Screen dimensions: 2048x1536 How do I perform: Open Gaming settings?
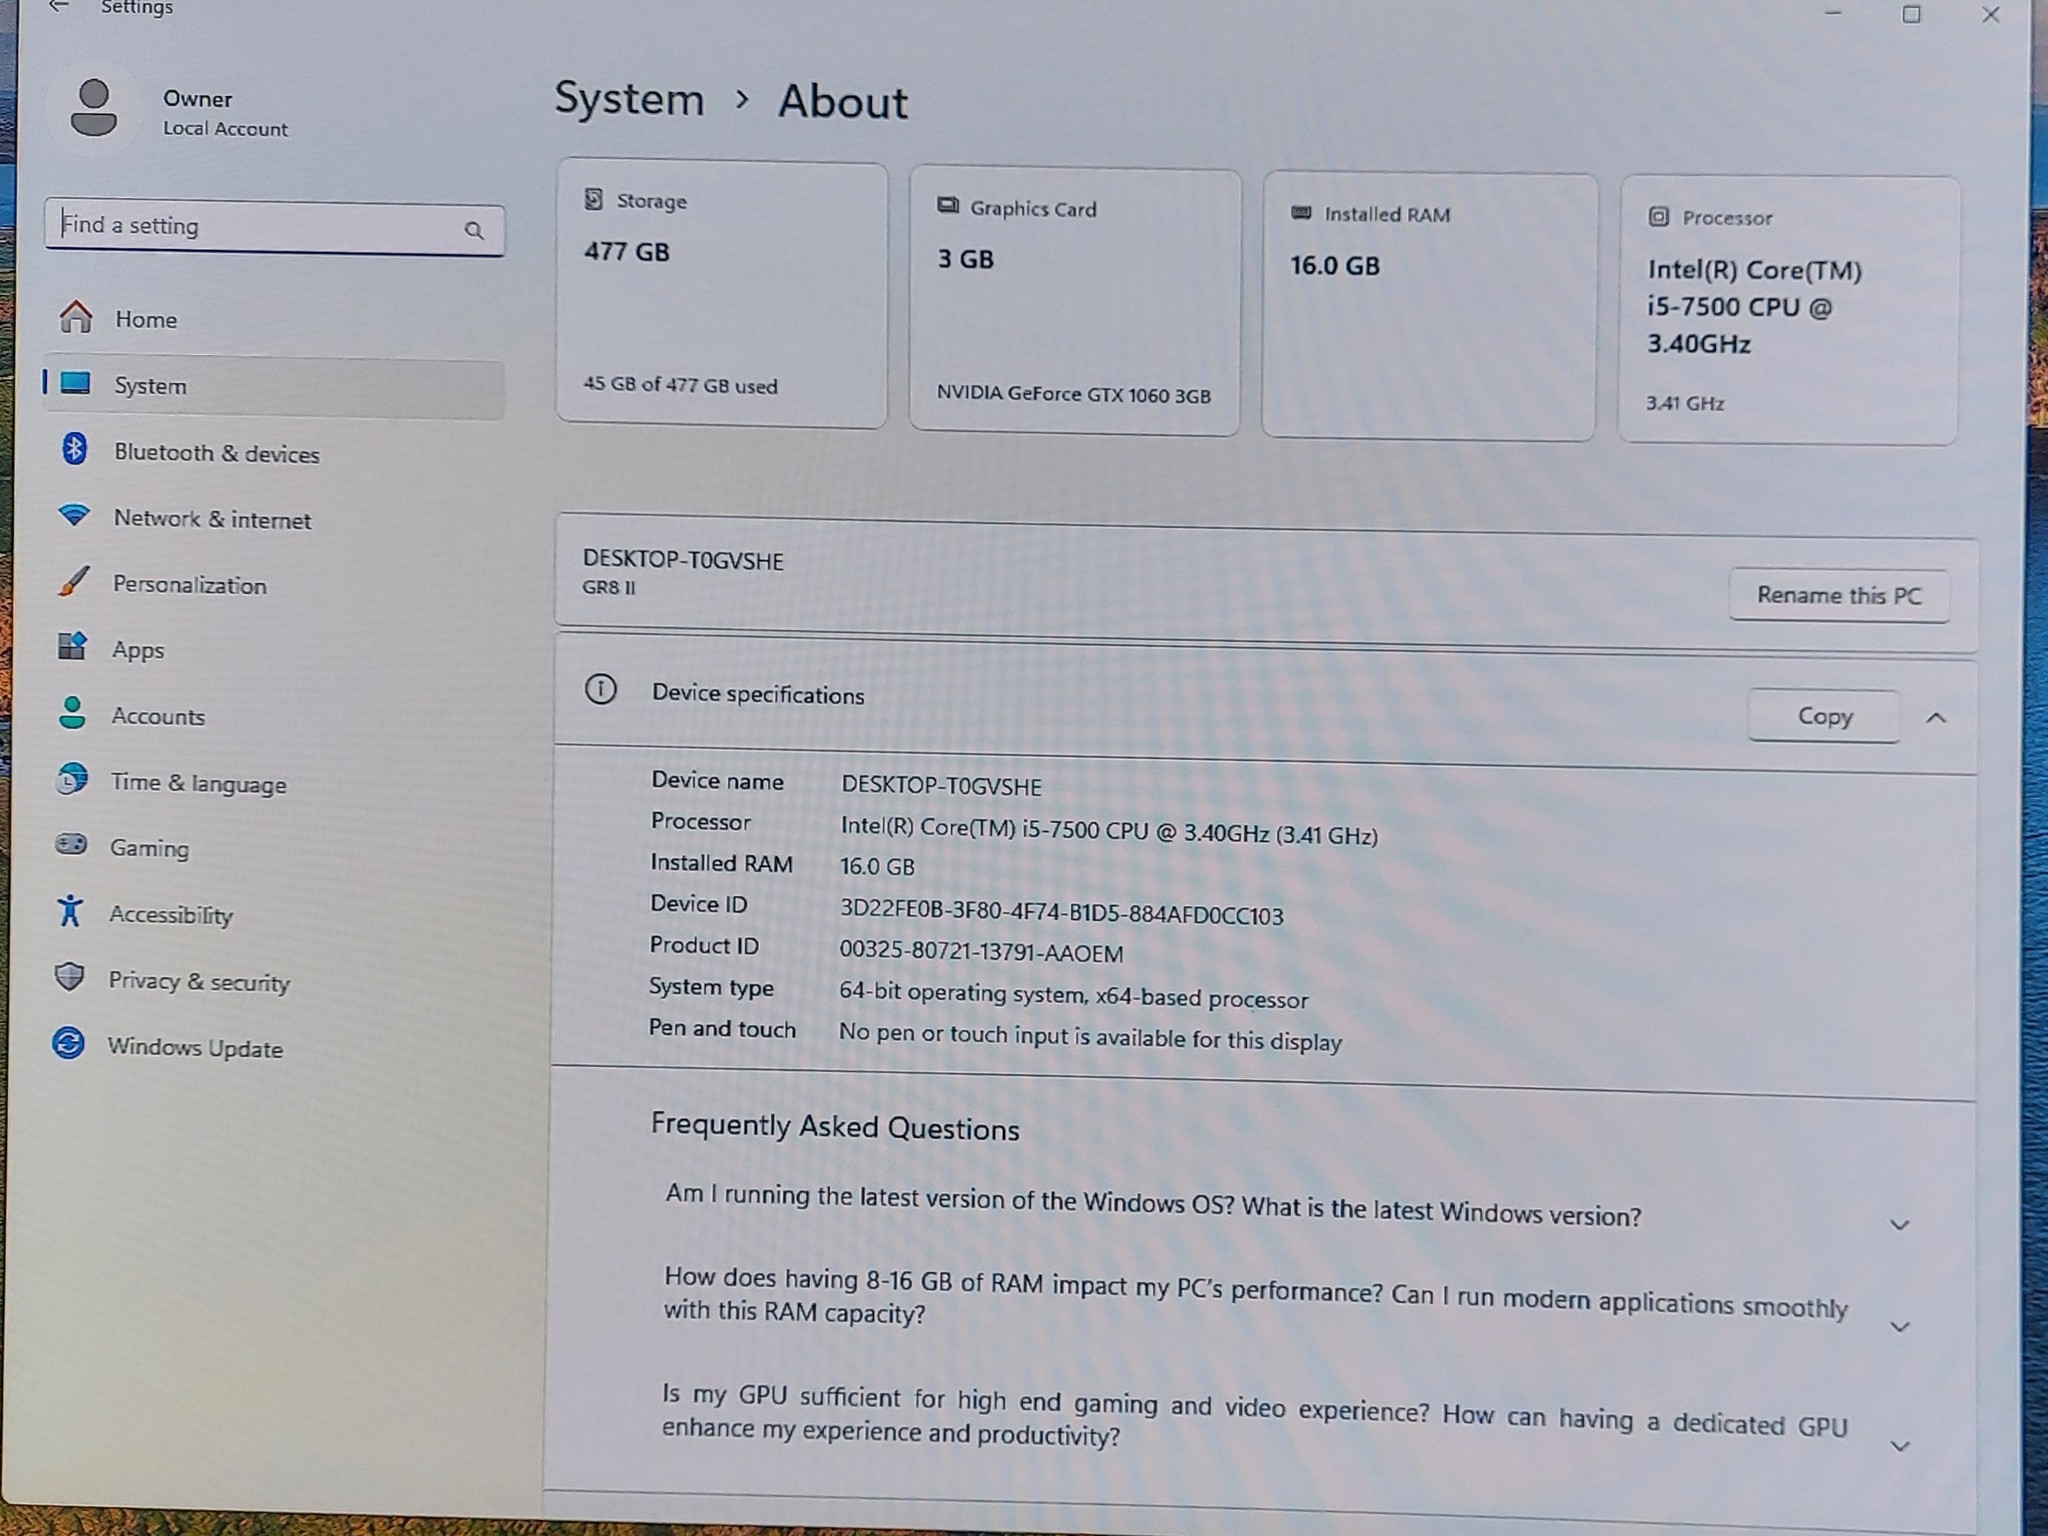(x=150, y=848)
